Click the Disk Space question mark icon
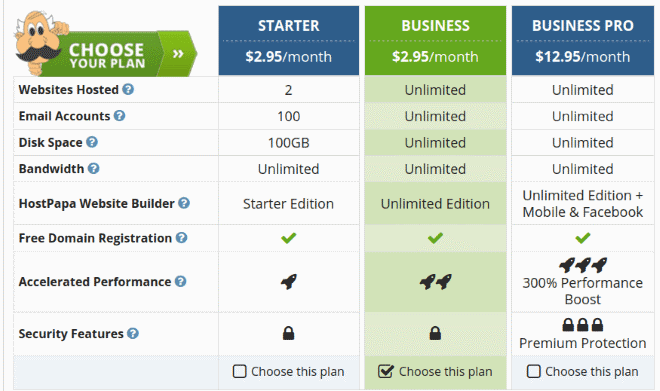 click(92, 142)
